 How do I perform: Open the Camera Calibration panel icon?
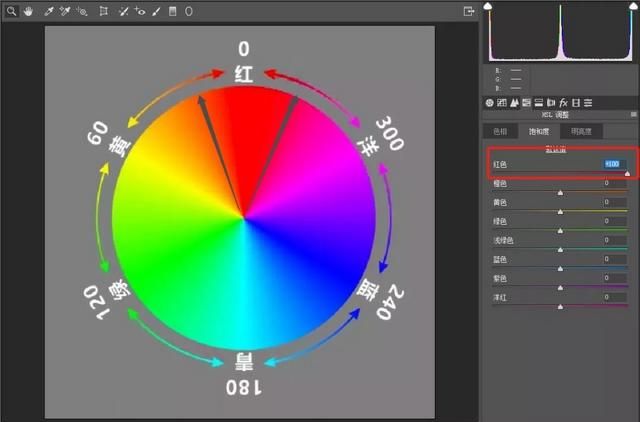[x=576, y=103]
